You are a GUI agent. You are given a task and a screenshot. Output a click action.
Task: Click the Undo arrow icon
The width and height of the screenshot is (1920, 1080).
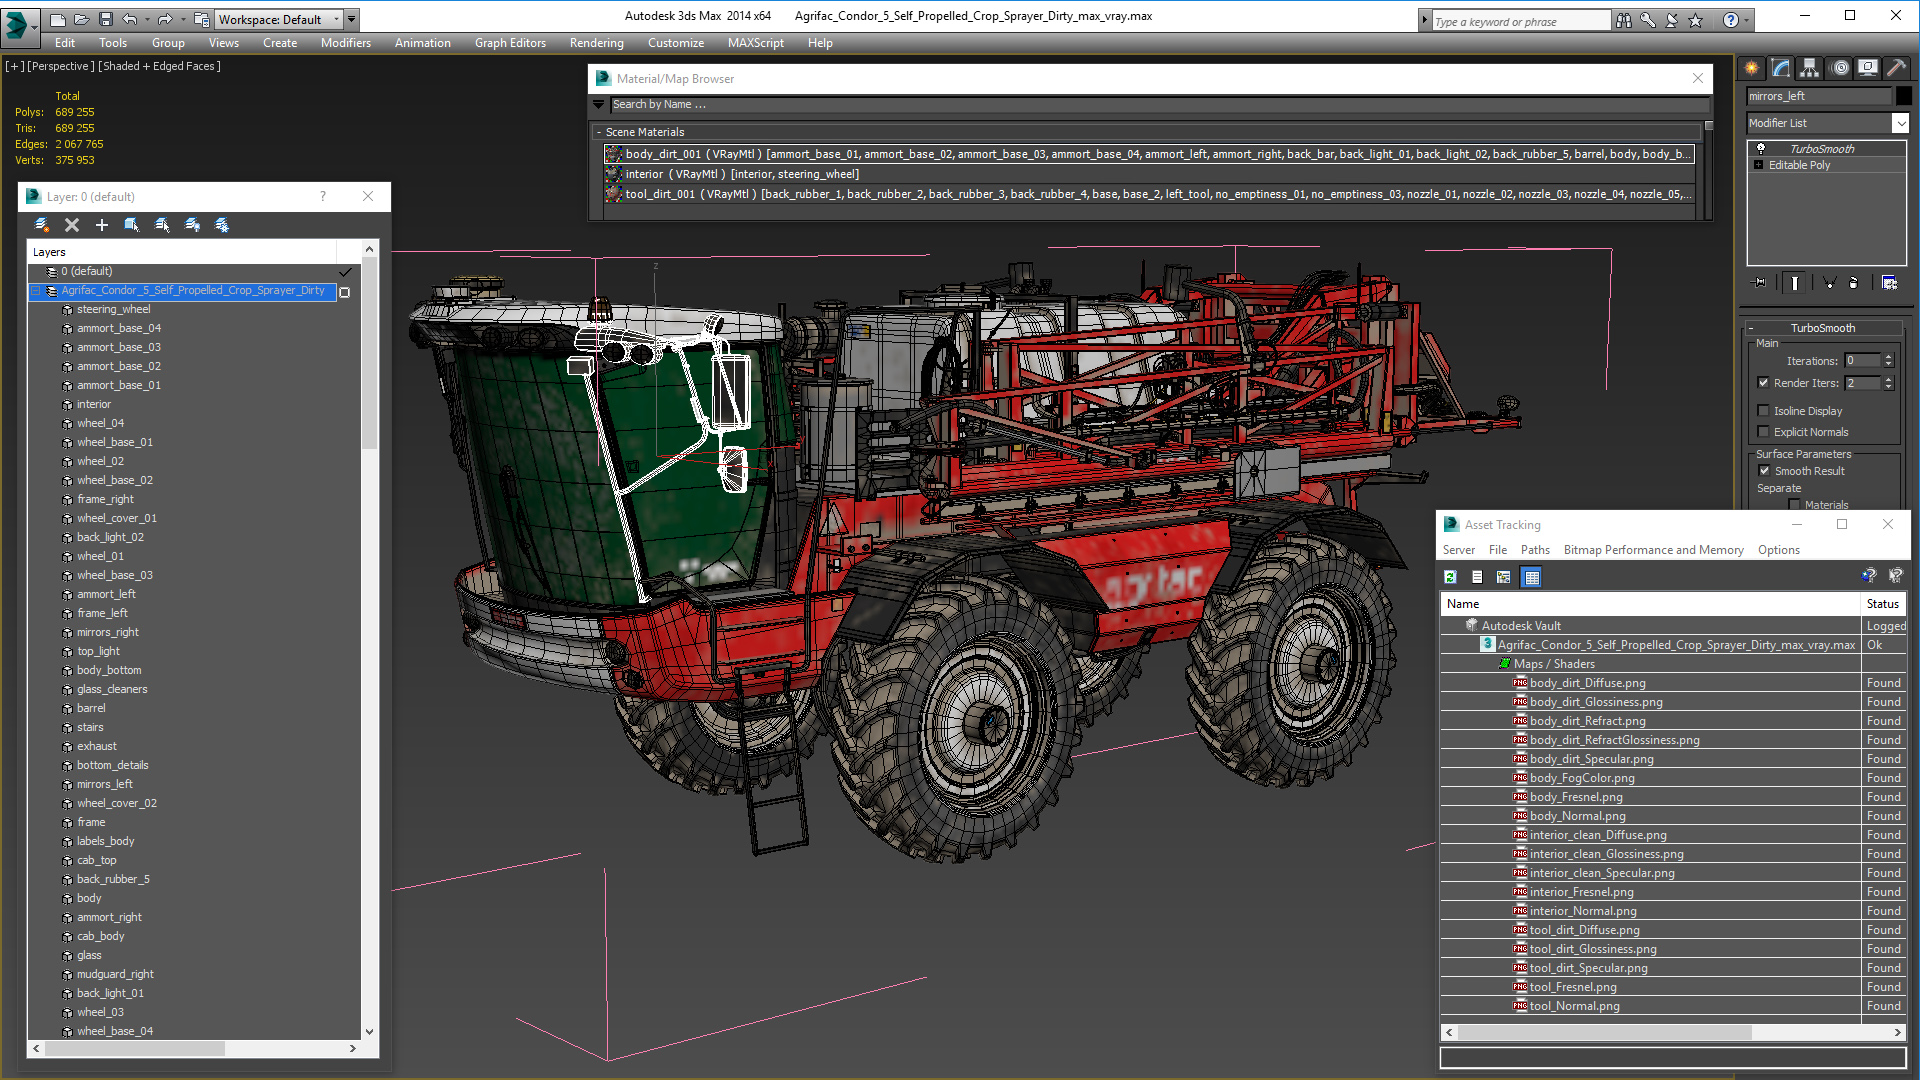(129, 19)
